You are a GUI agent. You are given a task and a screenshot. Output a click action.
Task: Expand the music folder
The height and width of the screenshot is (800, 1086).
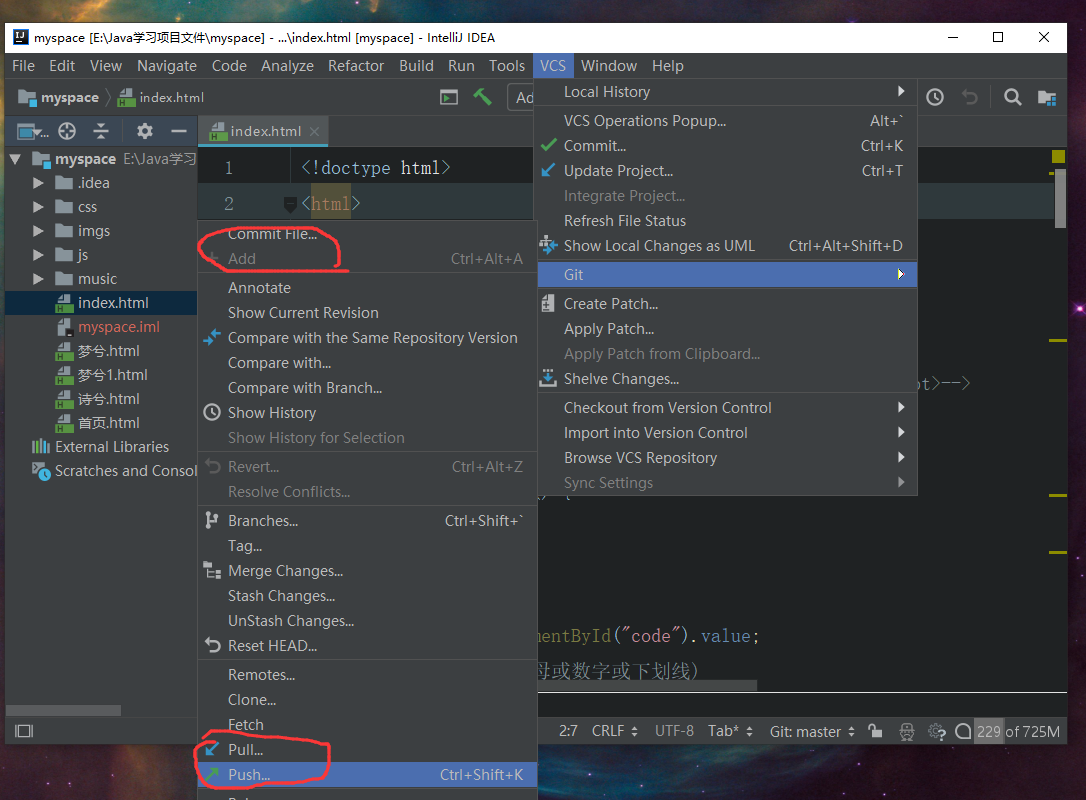38,278
